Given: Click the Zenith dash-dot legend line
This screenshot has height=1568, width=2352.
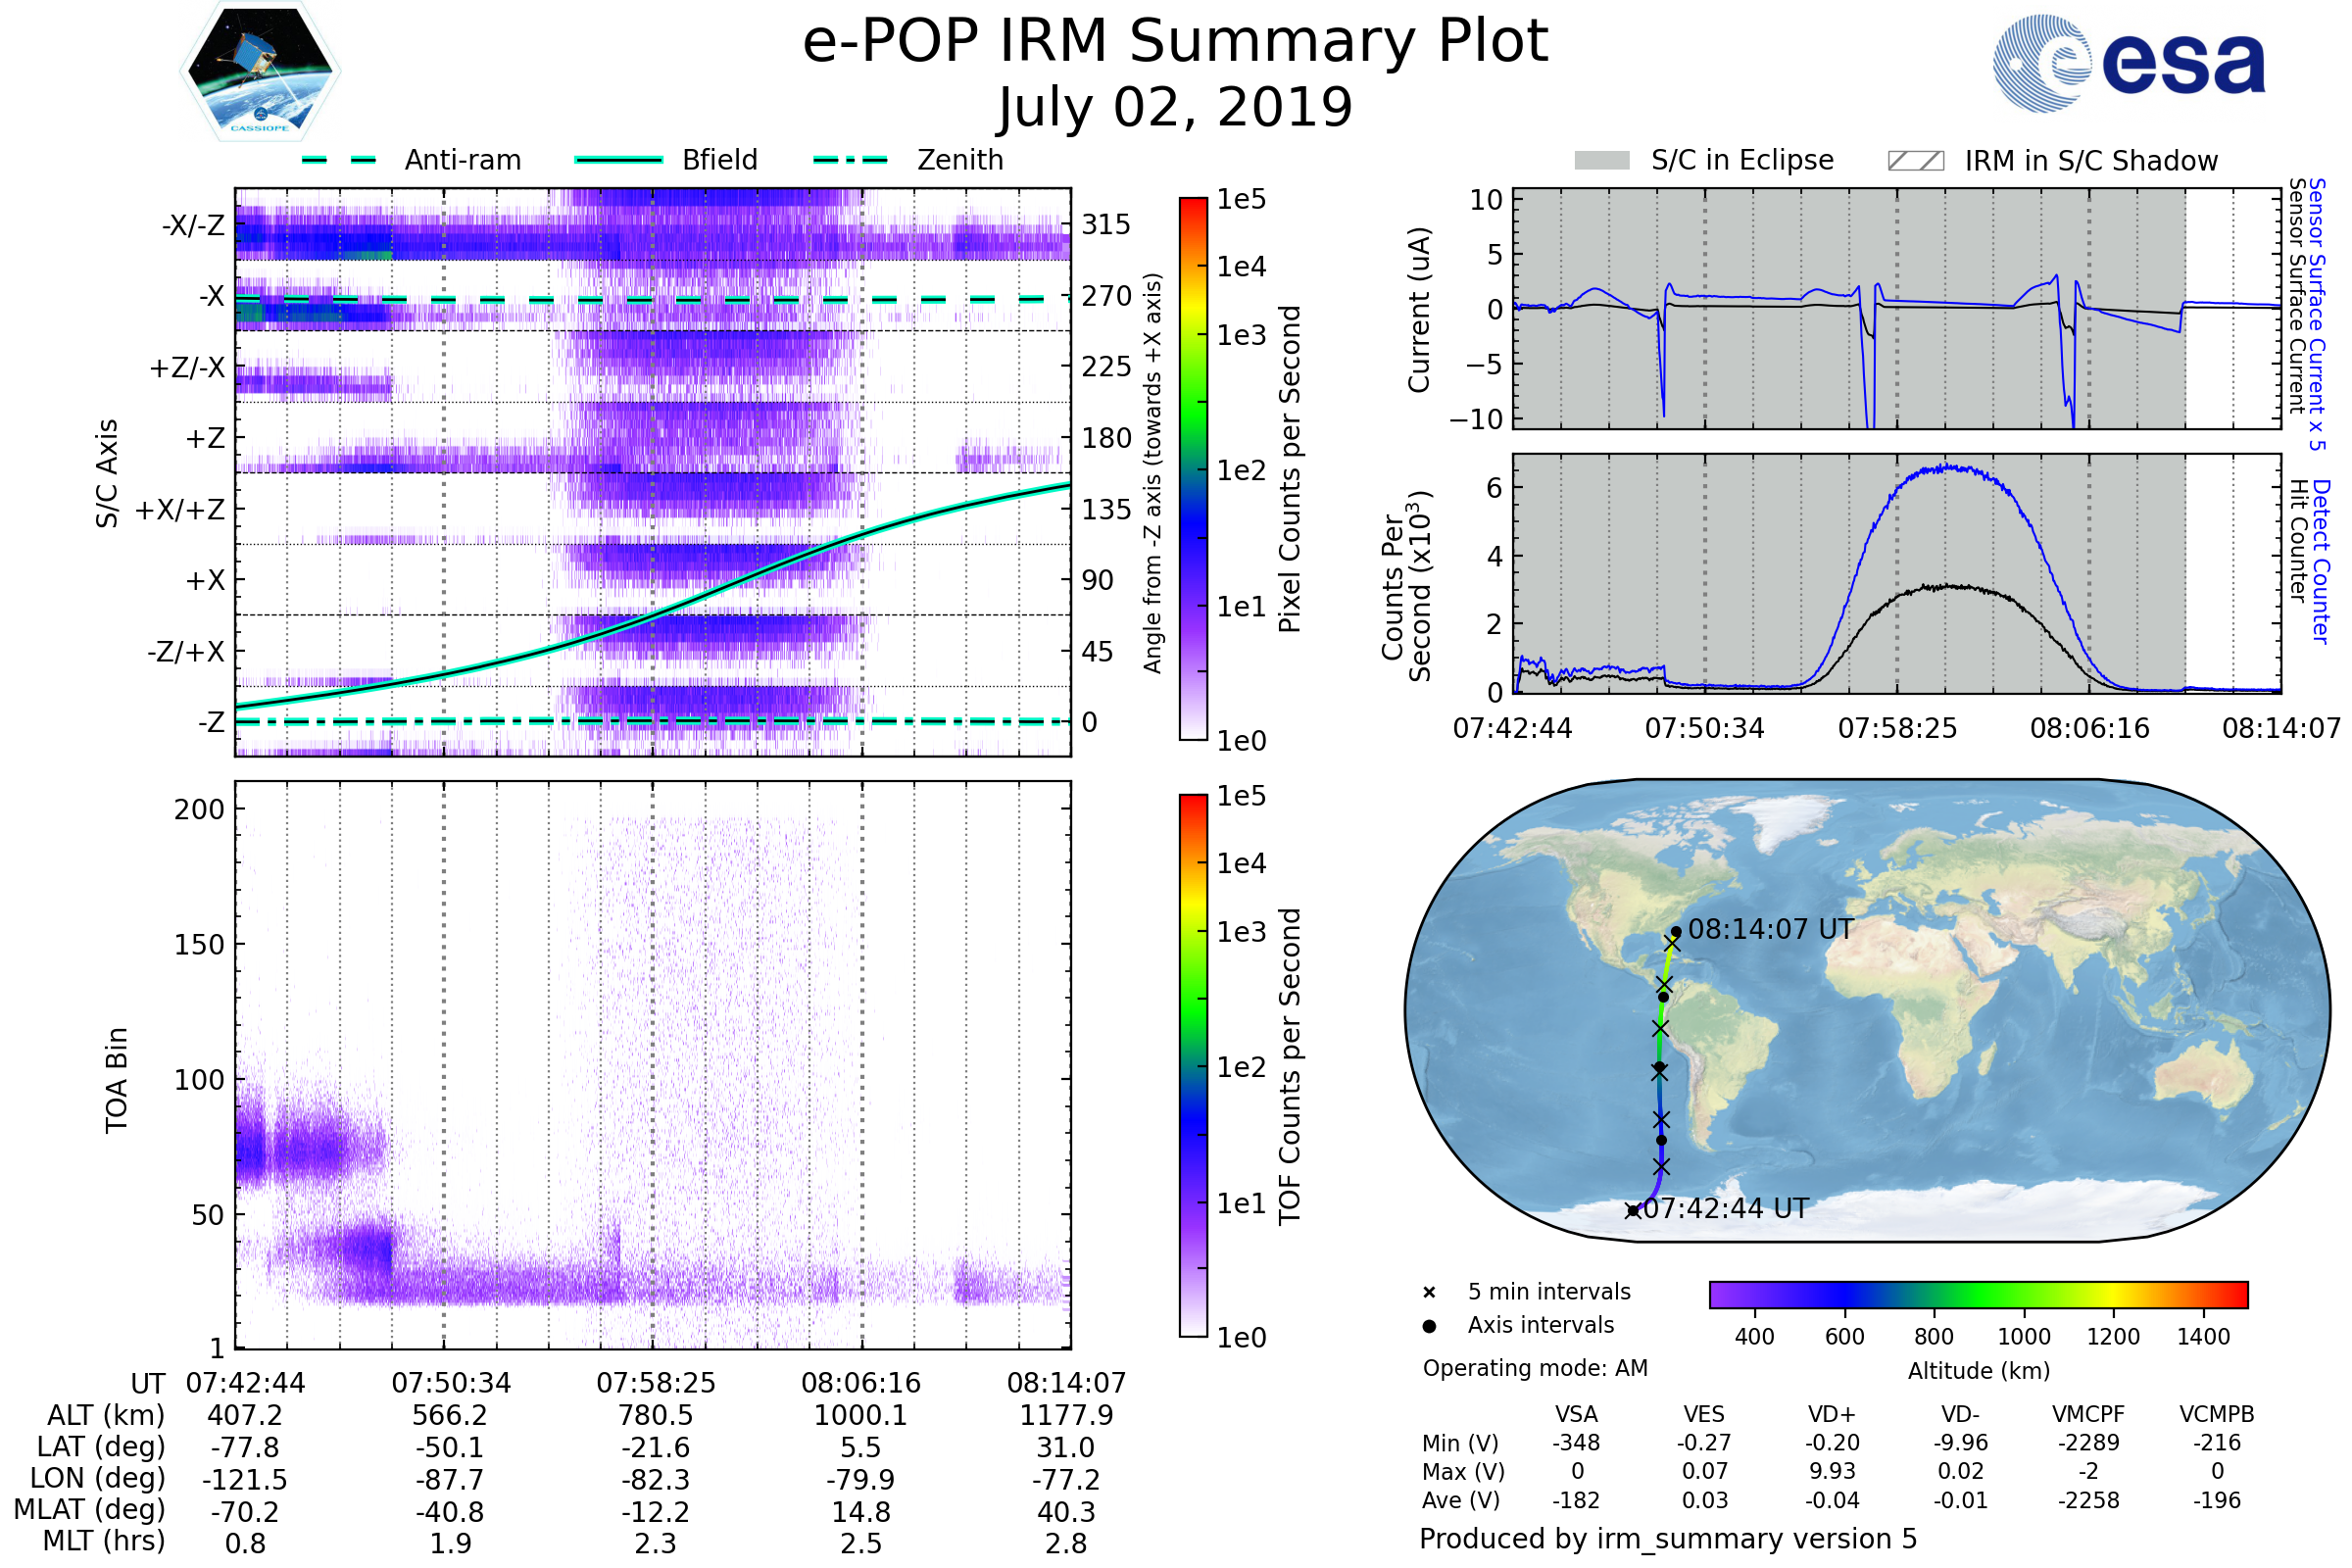Looking at the screenshot, I should [851, 160].
